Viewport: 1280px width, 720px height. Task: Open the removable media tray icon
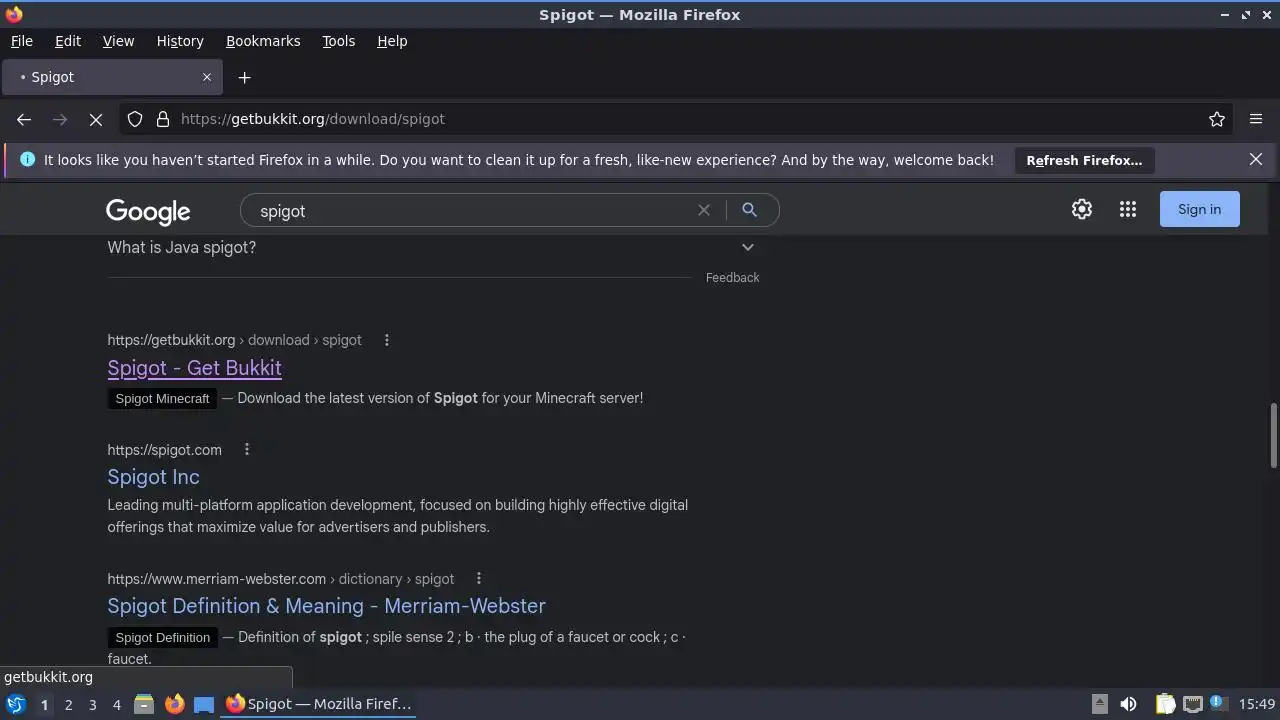(x=1099, y=704)
